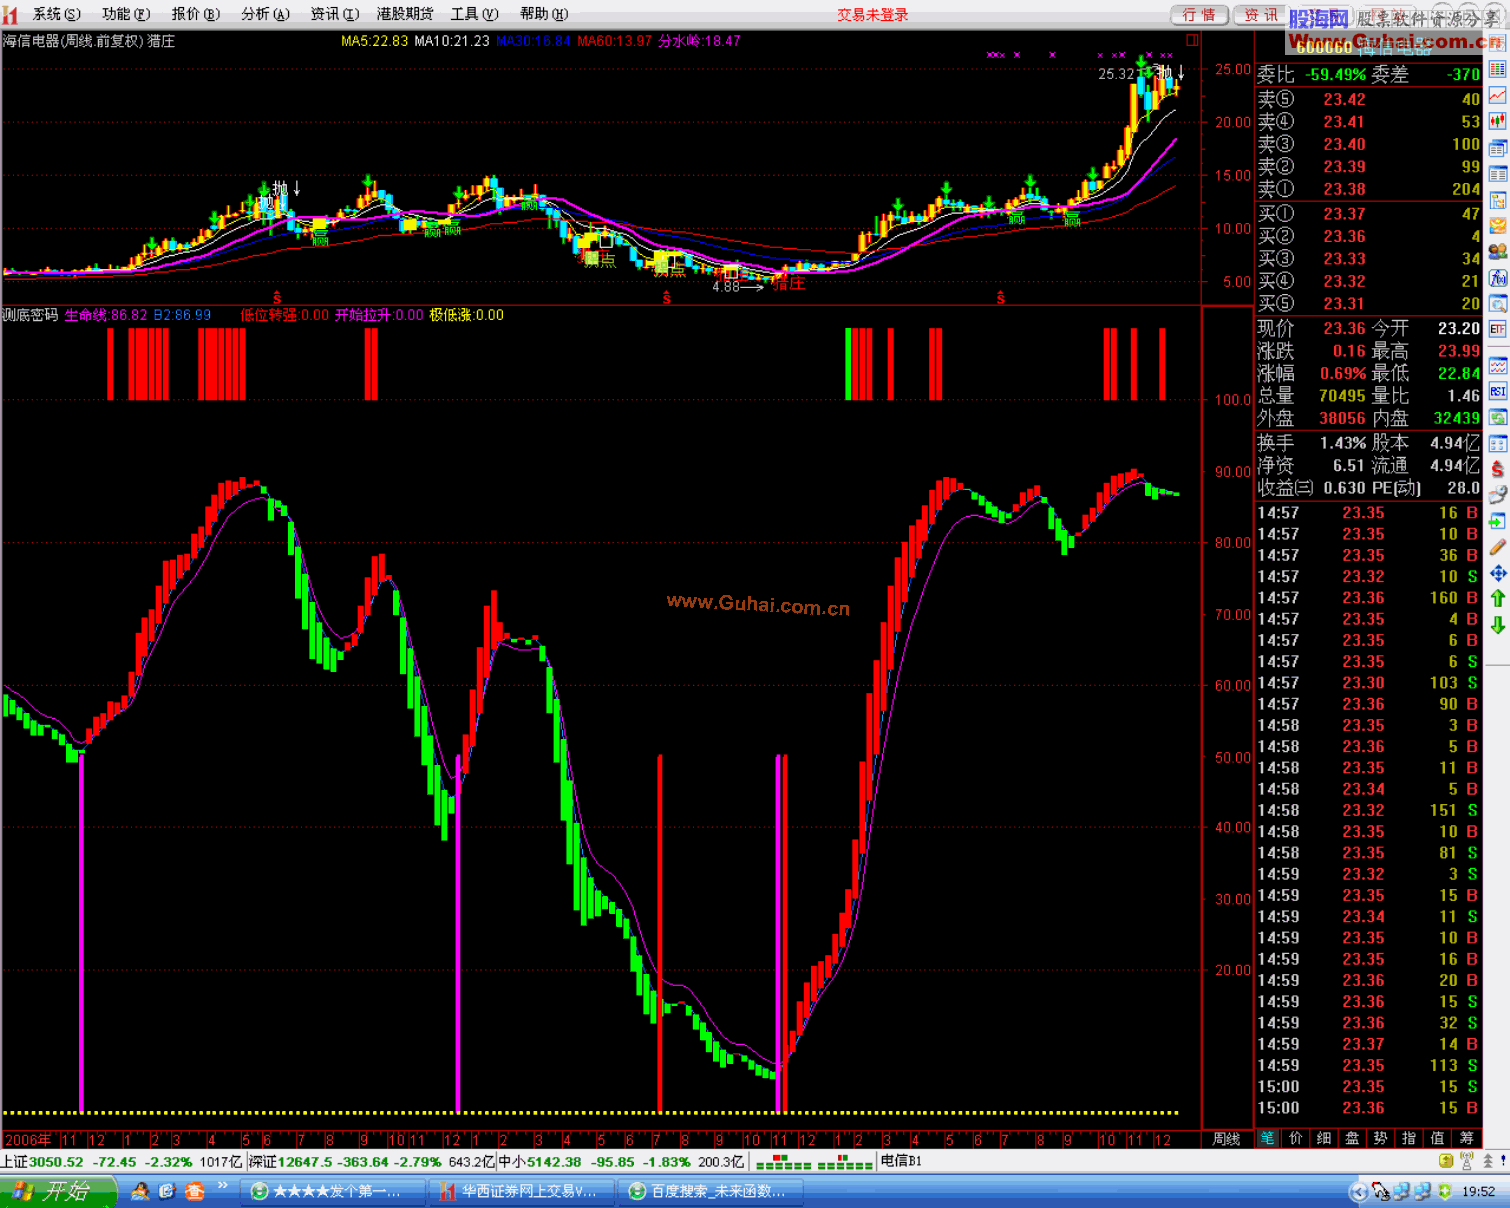Click the 中小 index 5142.38 in status bar
This screenshot has height=1208, width=1510.
tap(540, 1161)
